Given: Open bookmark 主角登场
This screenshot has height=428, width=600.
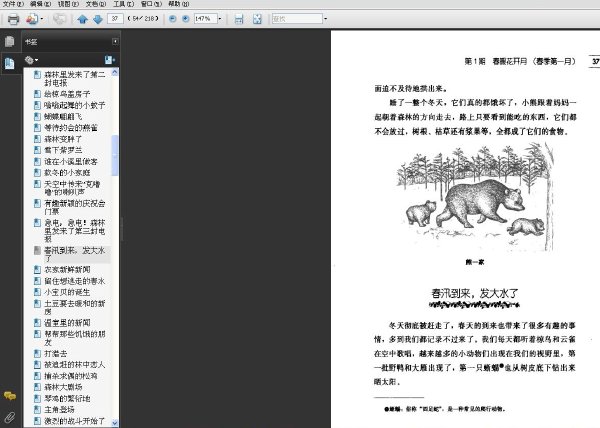Looking at the screenshot, I should pyautogui.click(x=59, y=410).
